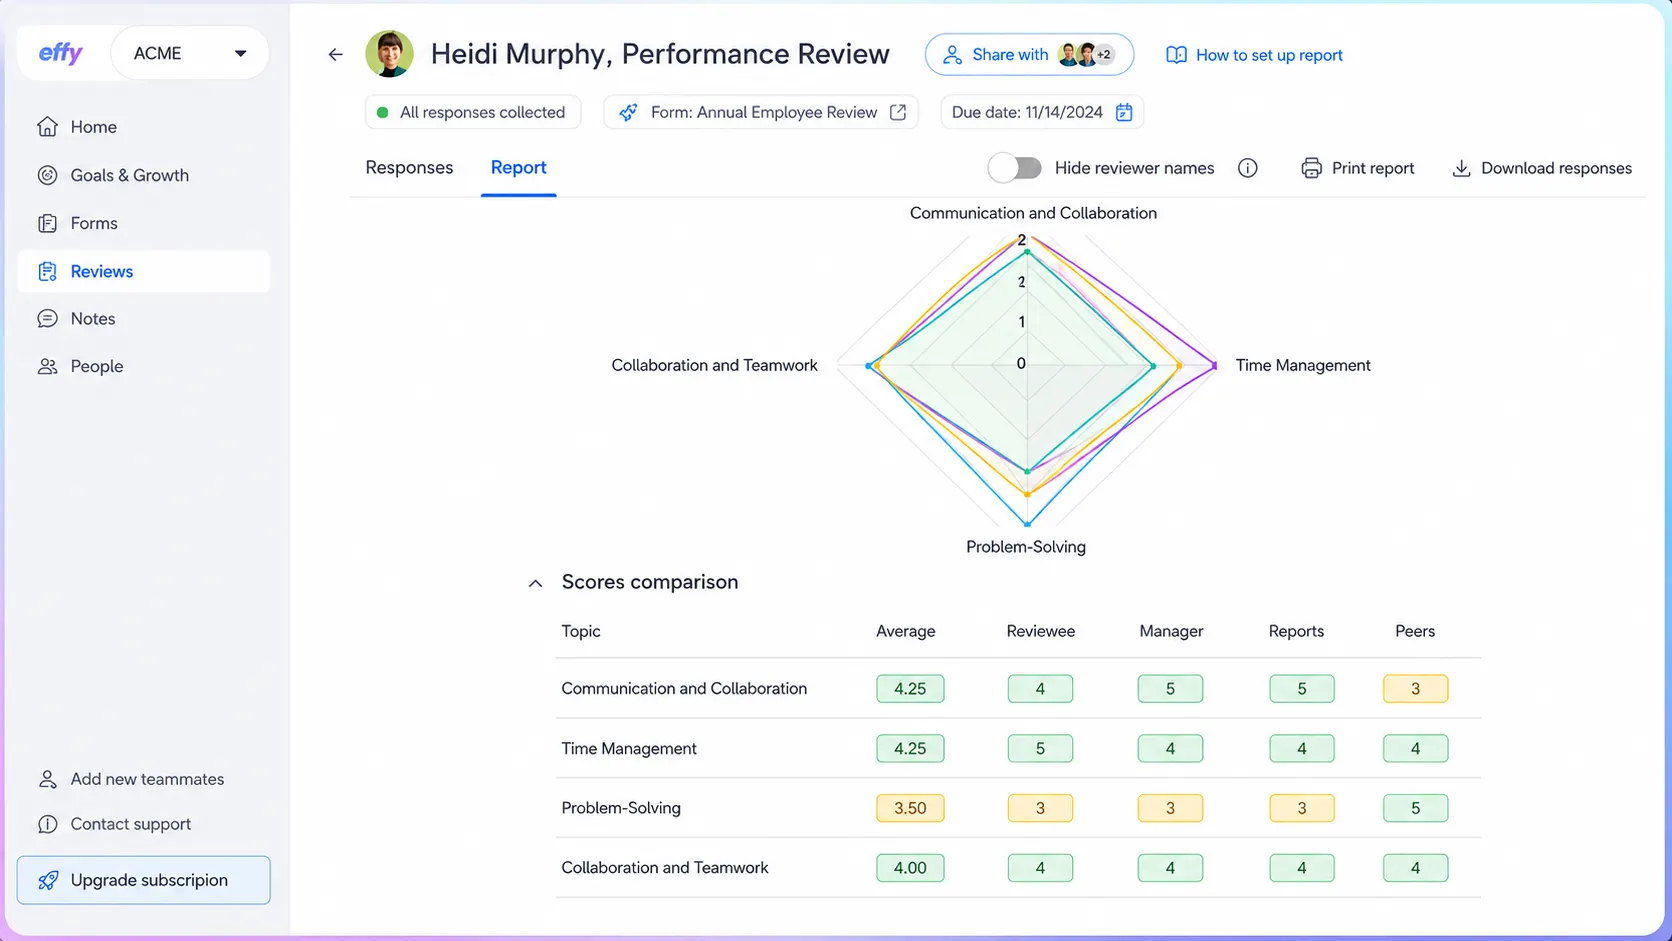
Task: Switch to the Responses tab
Action: tap(409, 167)
